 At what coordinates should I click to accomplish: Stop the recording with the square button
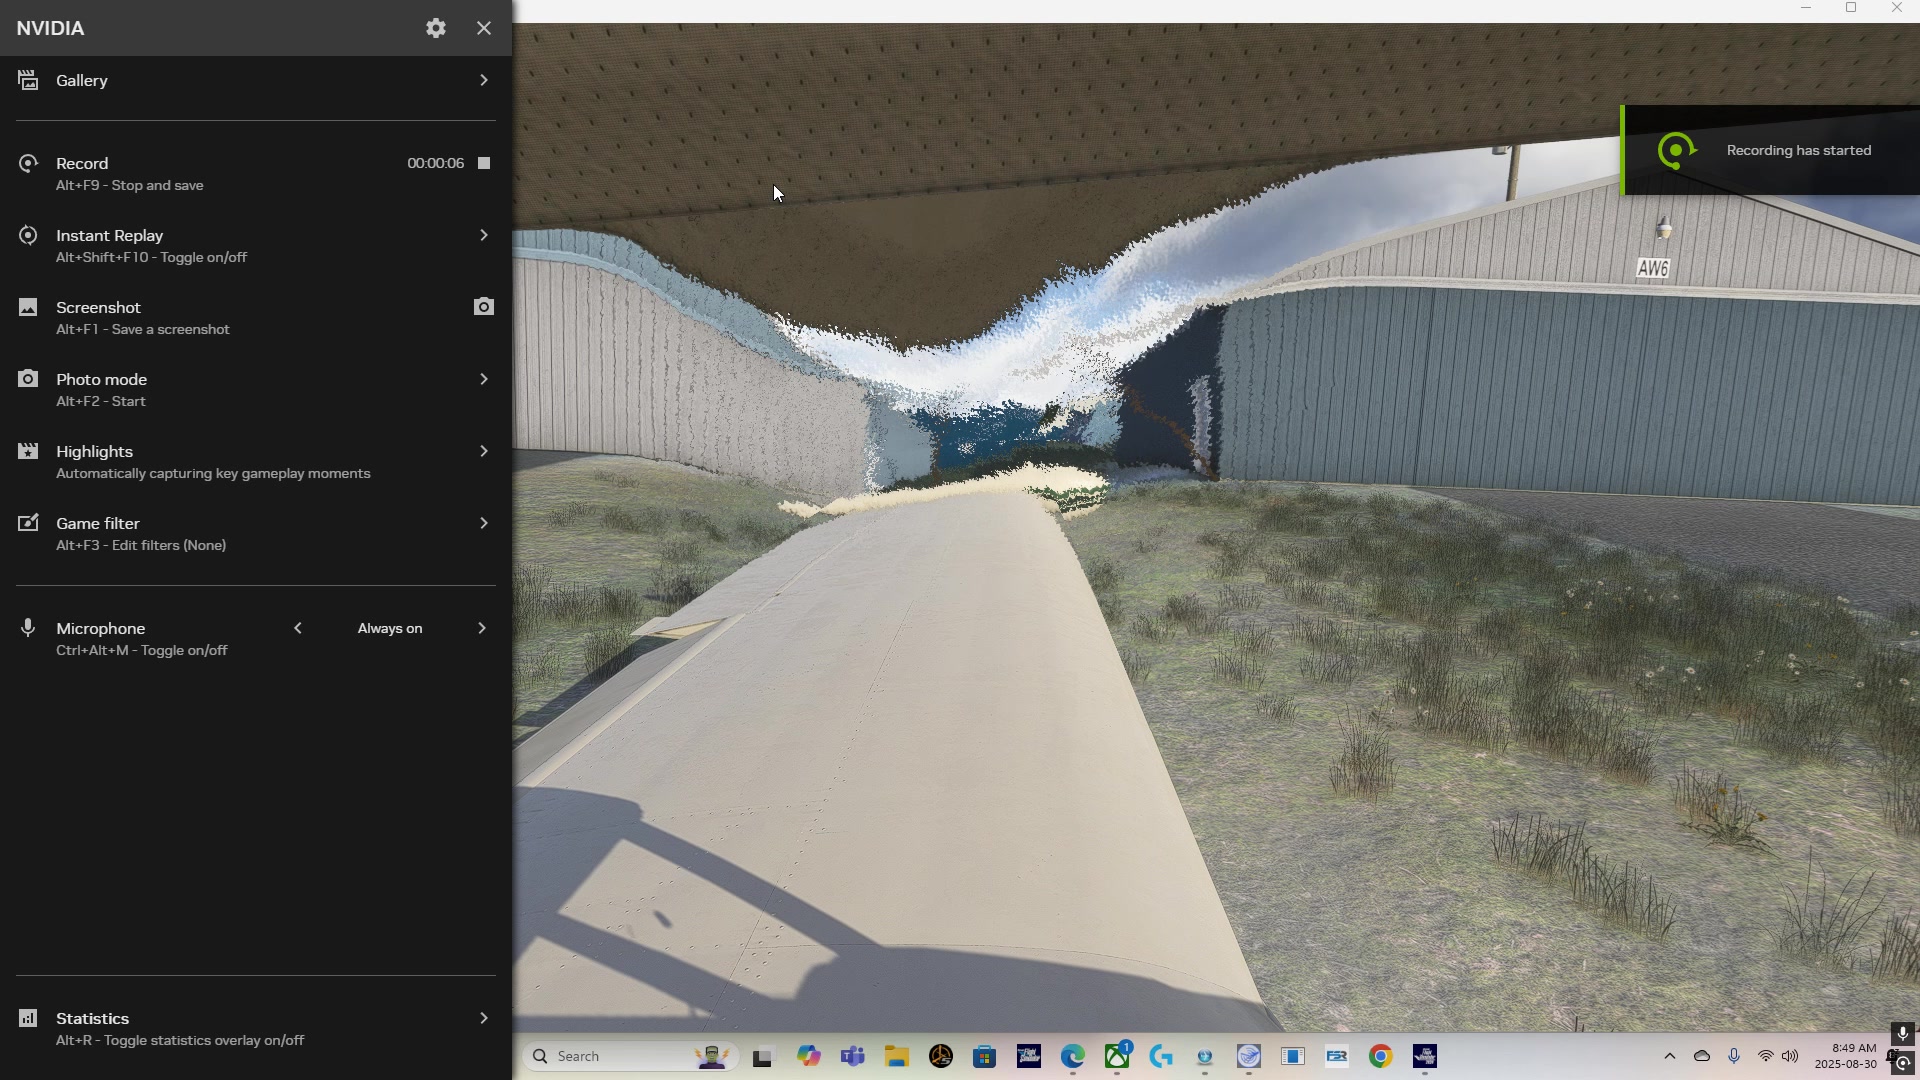(x=484, y=163)
